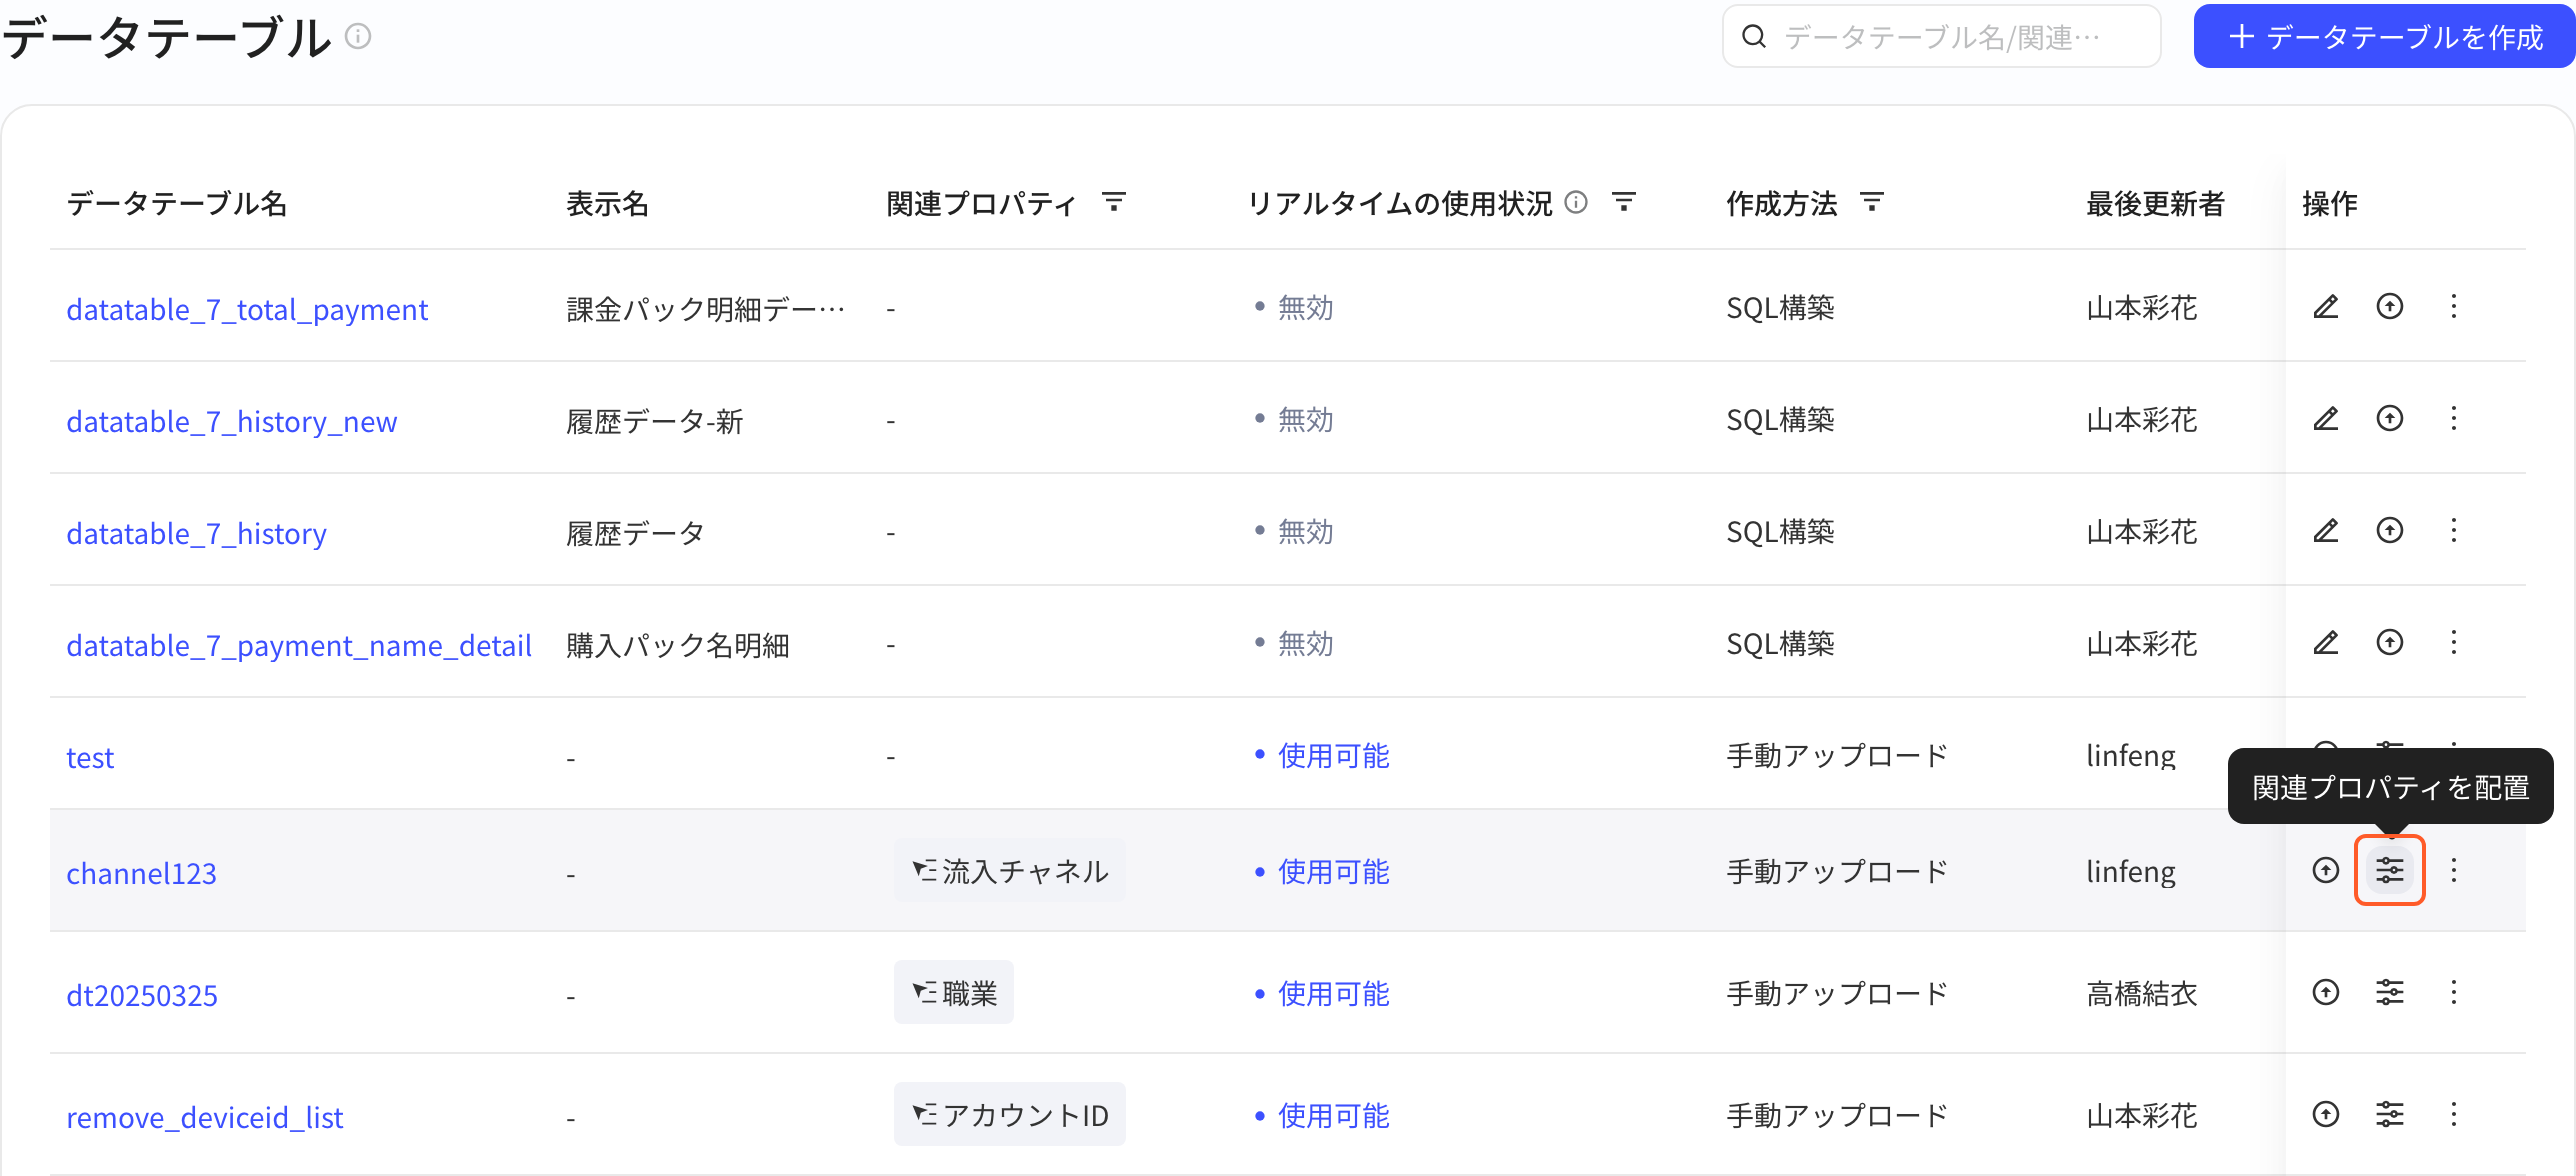The height and width of the screenshot is (1176, 2576).
Task: Edit the datatable_7_total_payment row with pencil icon
Action: (x=2326, y=306)
